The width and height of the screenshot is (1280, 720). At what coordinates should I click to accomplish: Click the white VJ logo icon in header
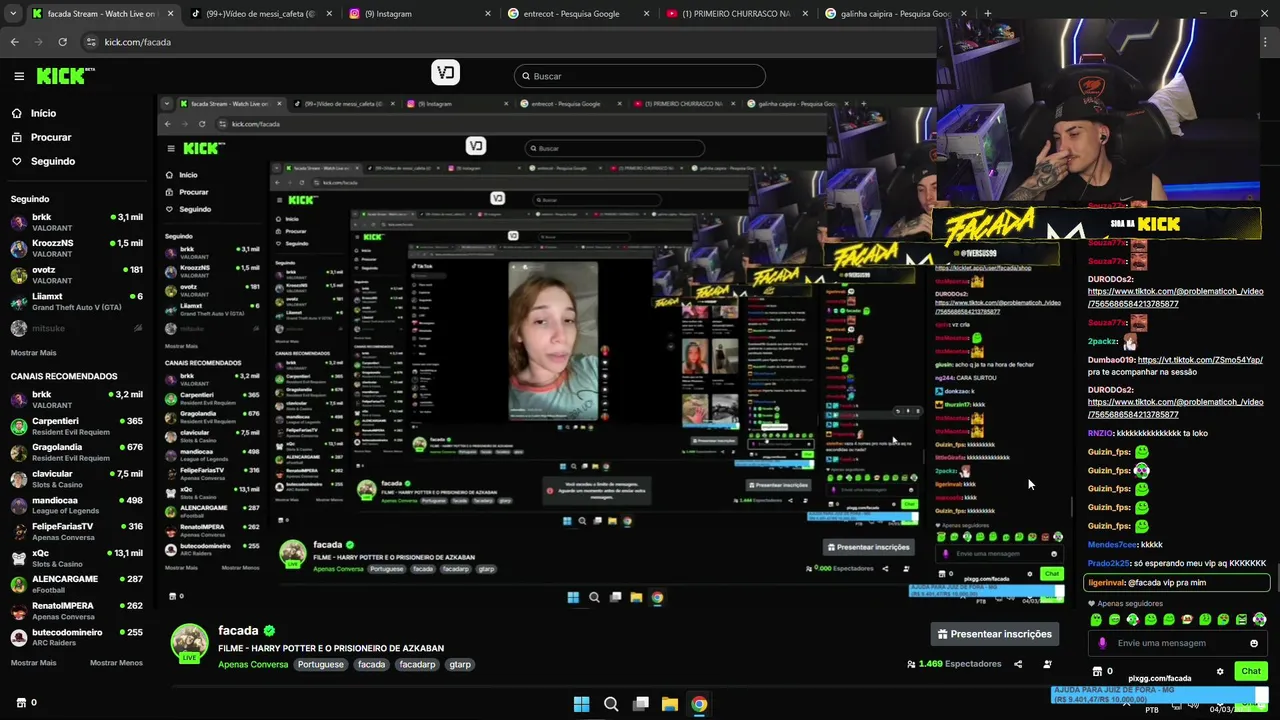pyautogui.click(x=446, y=72)
